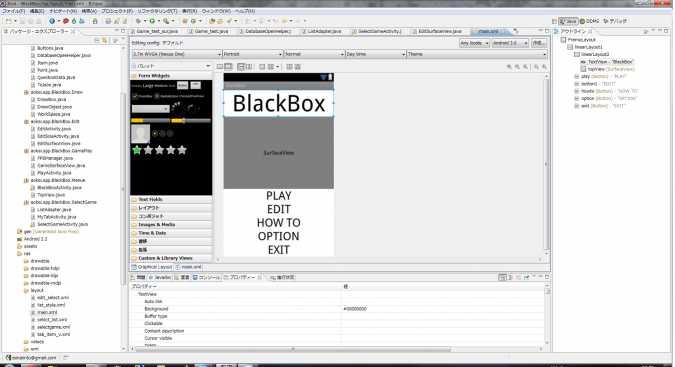675x367 pixels.
Task: Click the Collapse All icon in Package Explorer
Action: tap(97, 40)
